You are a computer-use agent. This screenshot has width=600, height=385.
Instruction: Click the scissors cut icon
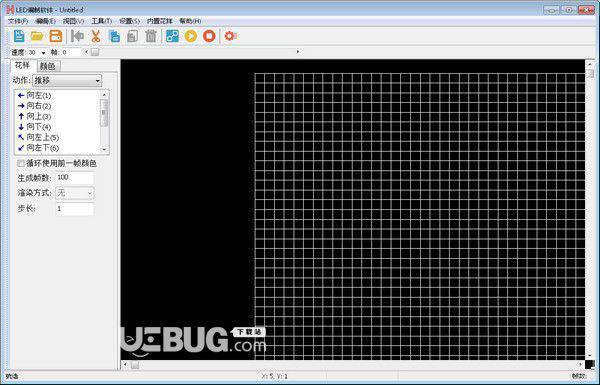[96, 36]
